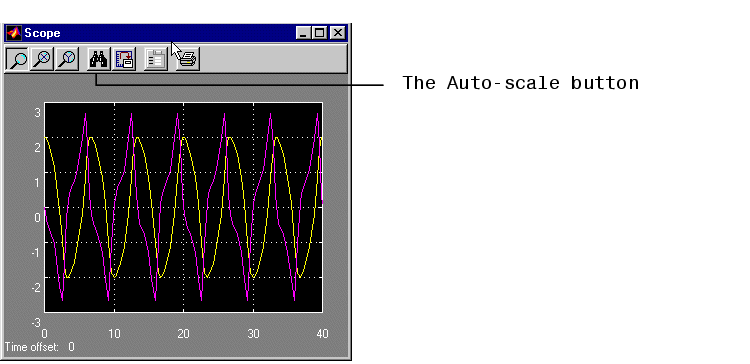
Task: Click the Auto-scale button annotation text
Action: tap(520, 83)
